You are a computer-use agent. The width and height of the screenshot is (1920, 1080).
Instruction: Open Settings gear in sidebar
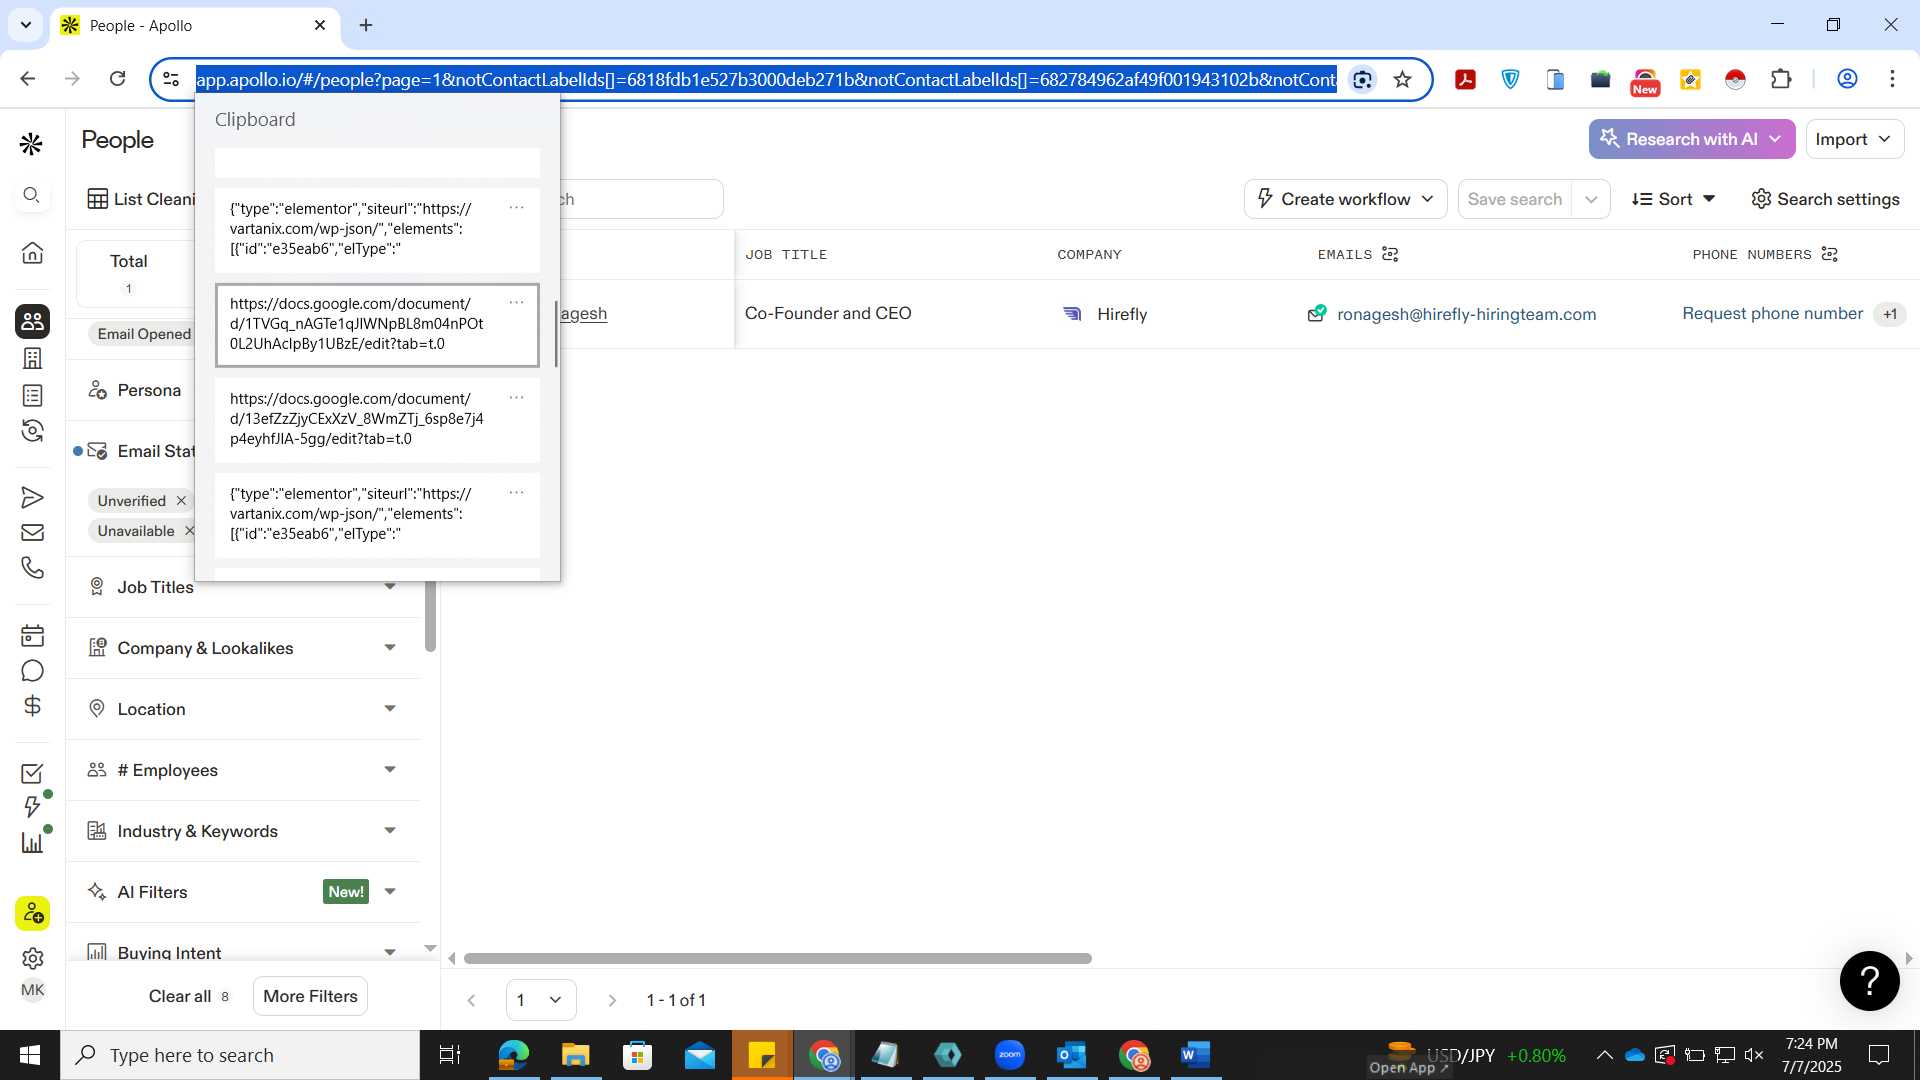click(x=32, y=958)
